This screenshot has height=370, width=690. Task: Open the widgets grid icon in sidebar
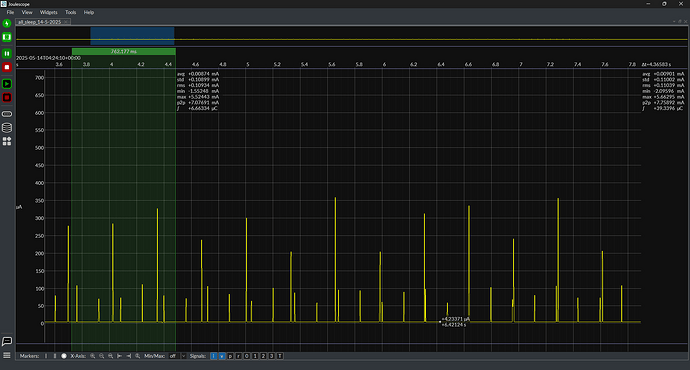coord(7,141)
